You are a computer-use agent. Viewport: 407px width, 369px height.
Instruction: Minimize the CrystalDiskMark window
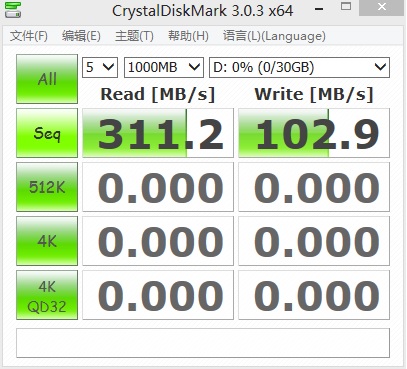(x=319, y=9)
